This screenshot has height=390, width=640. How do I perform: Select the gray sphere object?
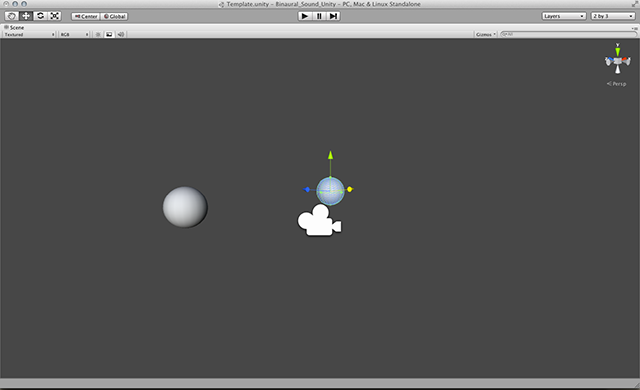185,207
